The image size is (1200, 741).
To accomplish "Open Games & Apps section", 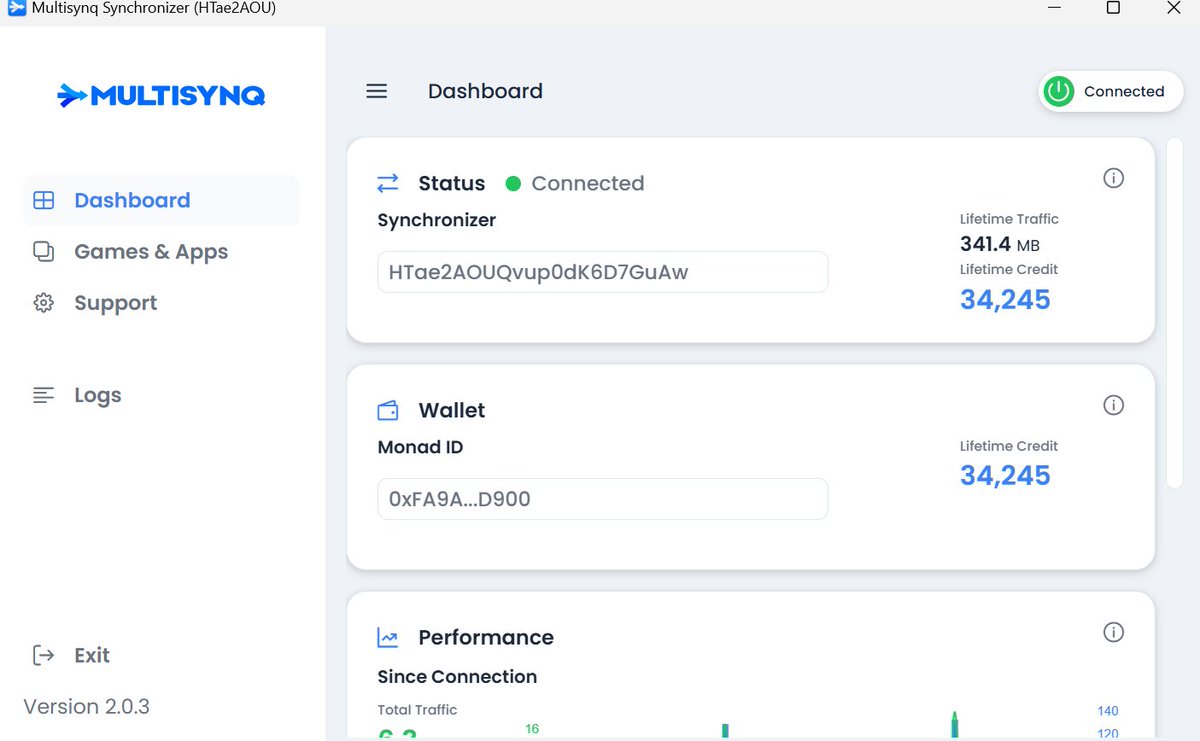I will tap(151, 252).
